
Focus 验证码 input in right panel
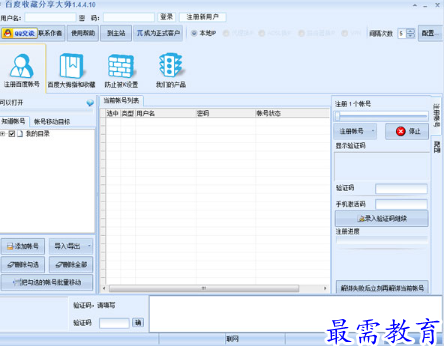click(401, 189)
